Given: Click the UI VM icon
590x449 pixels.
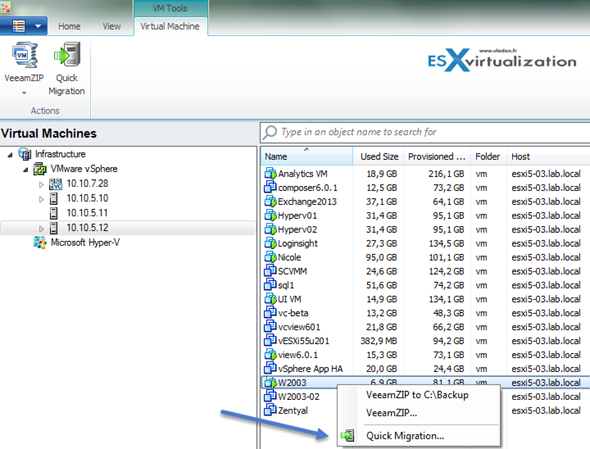Looking at the screenshot, I should click(270, 298).
